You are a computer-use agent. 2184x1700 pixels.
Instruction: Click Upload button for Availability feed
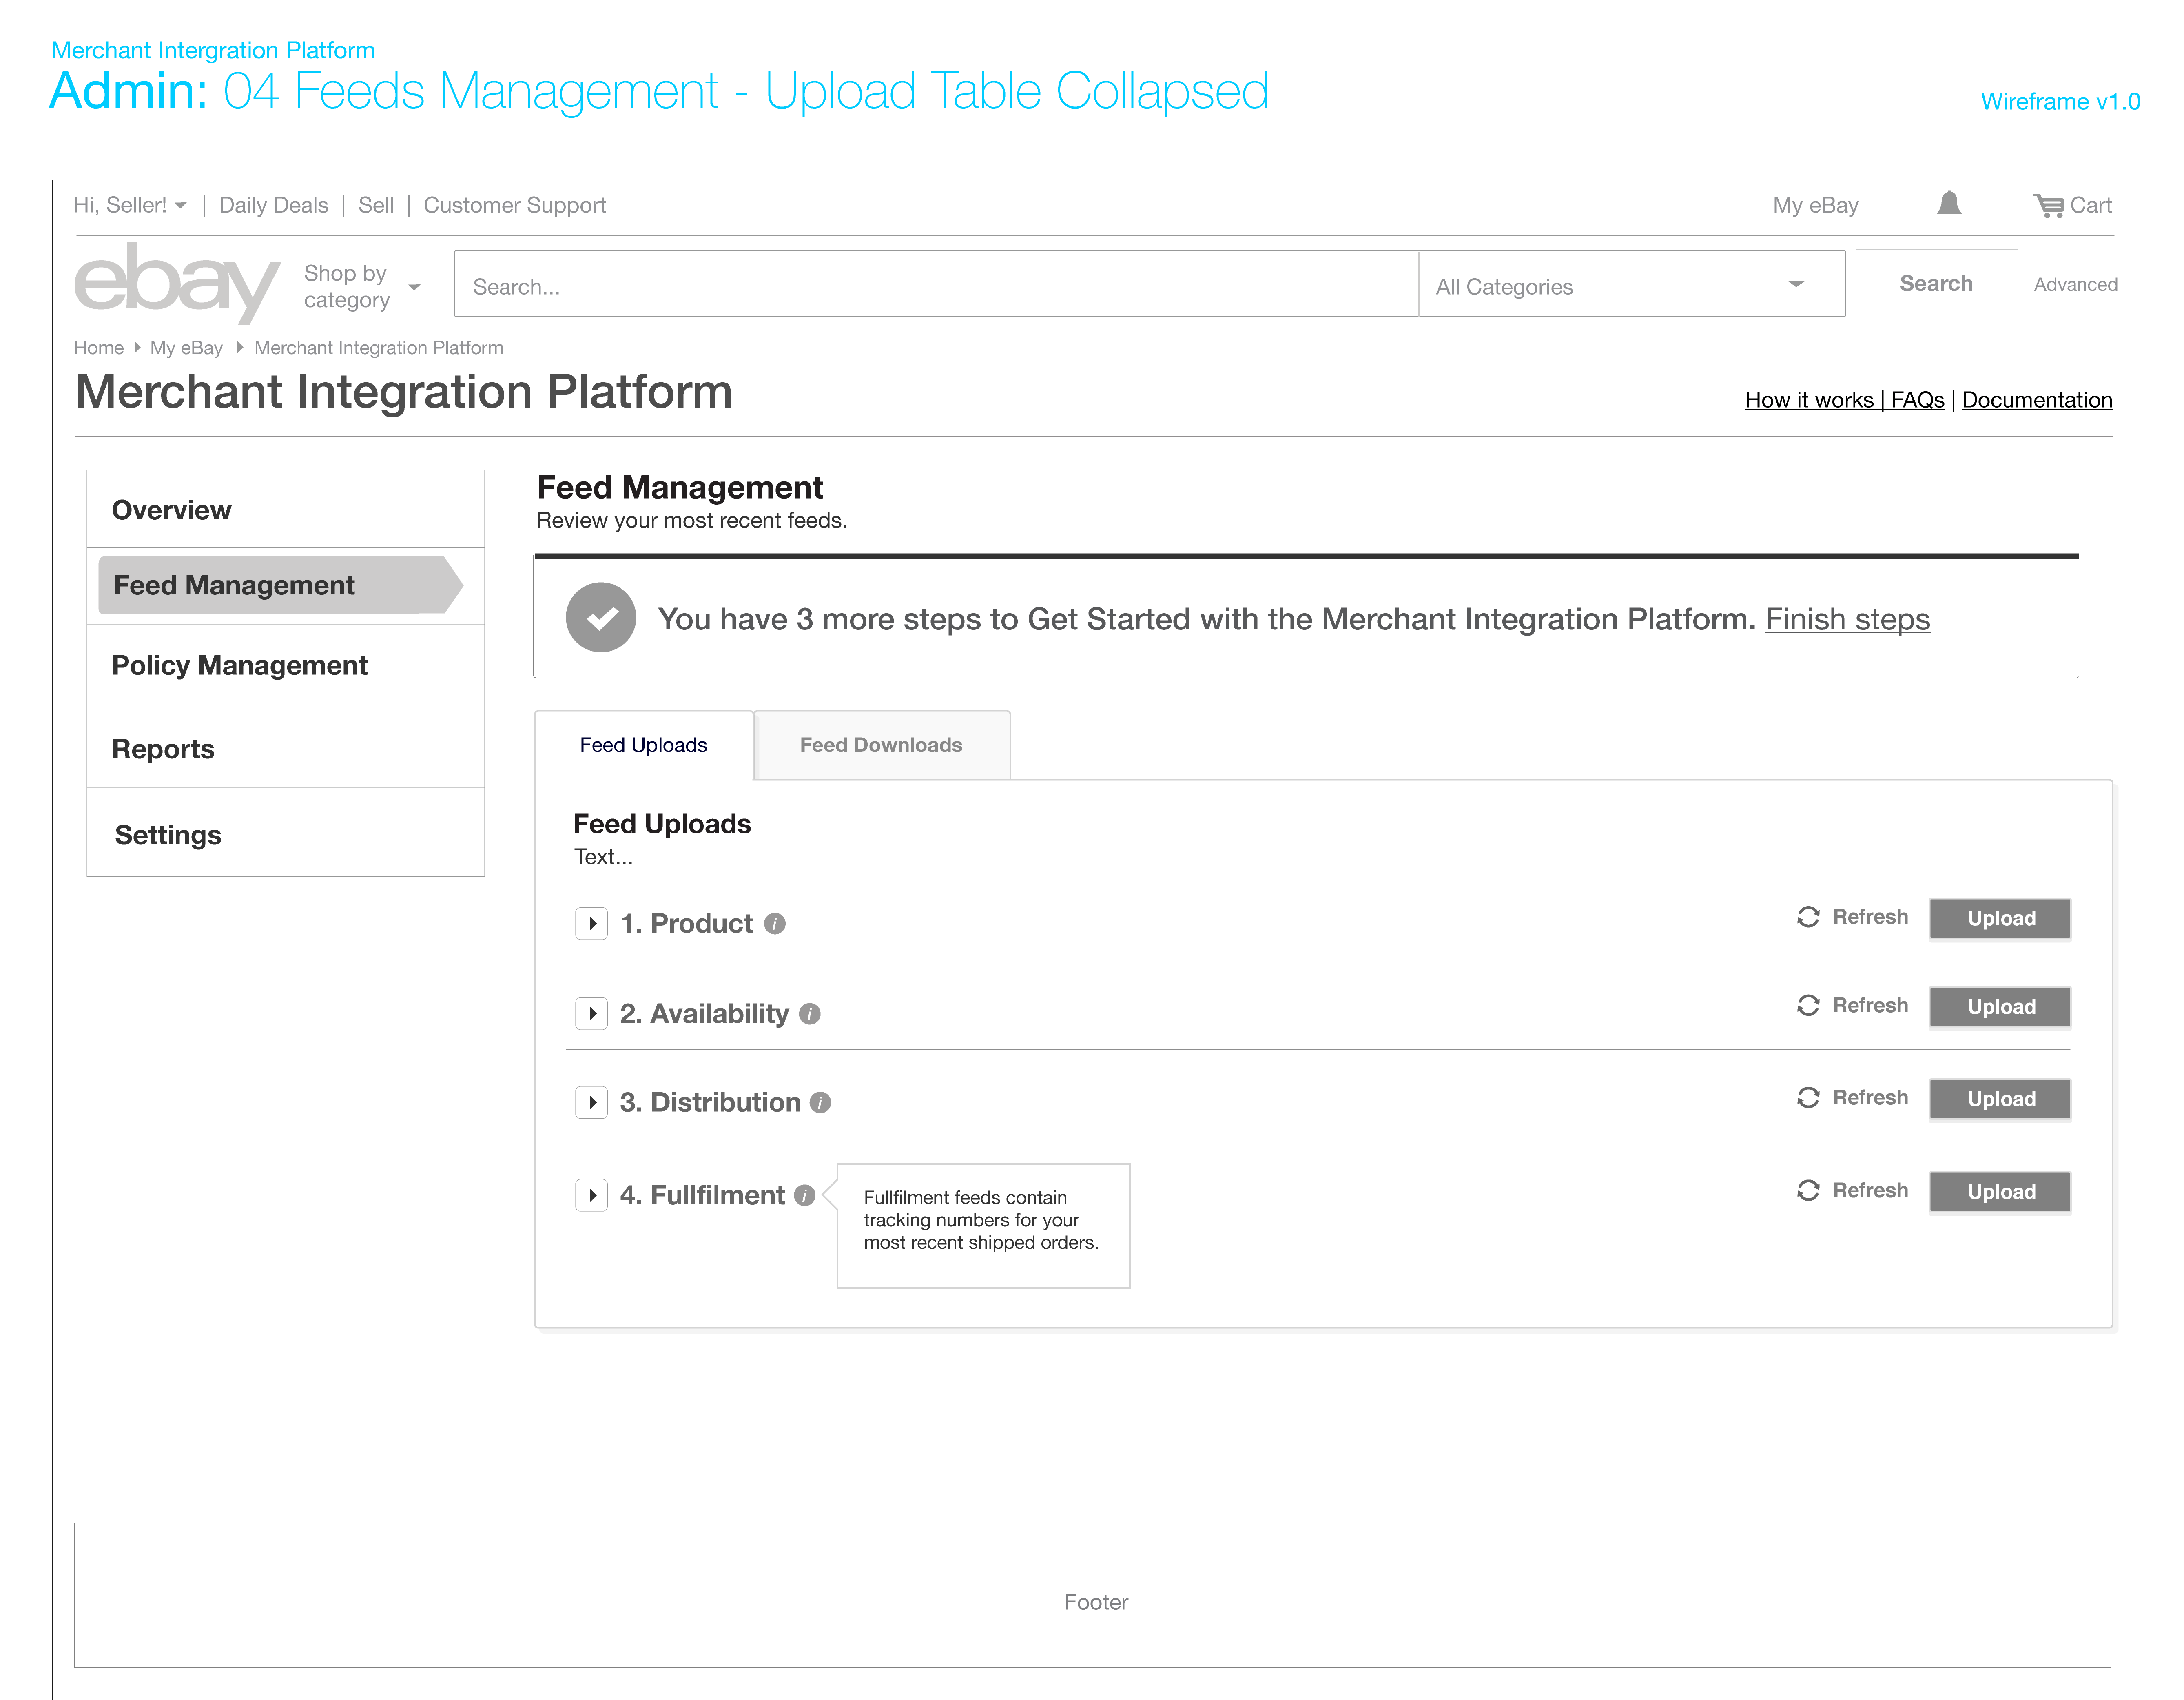[2000, 1007]
